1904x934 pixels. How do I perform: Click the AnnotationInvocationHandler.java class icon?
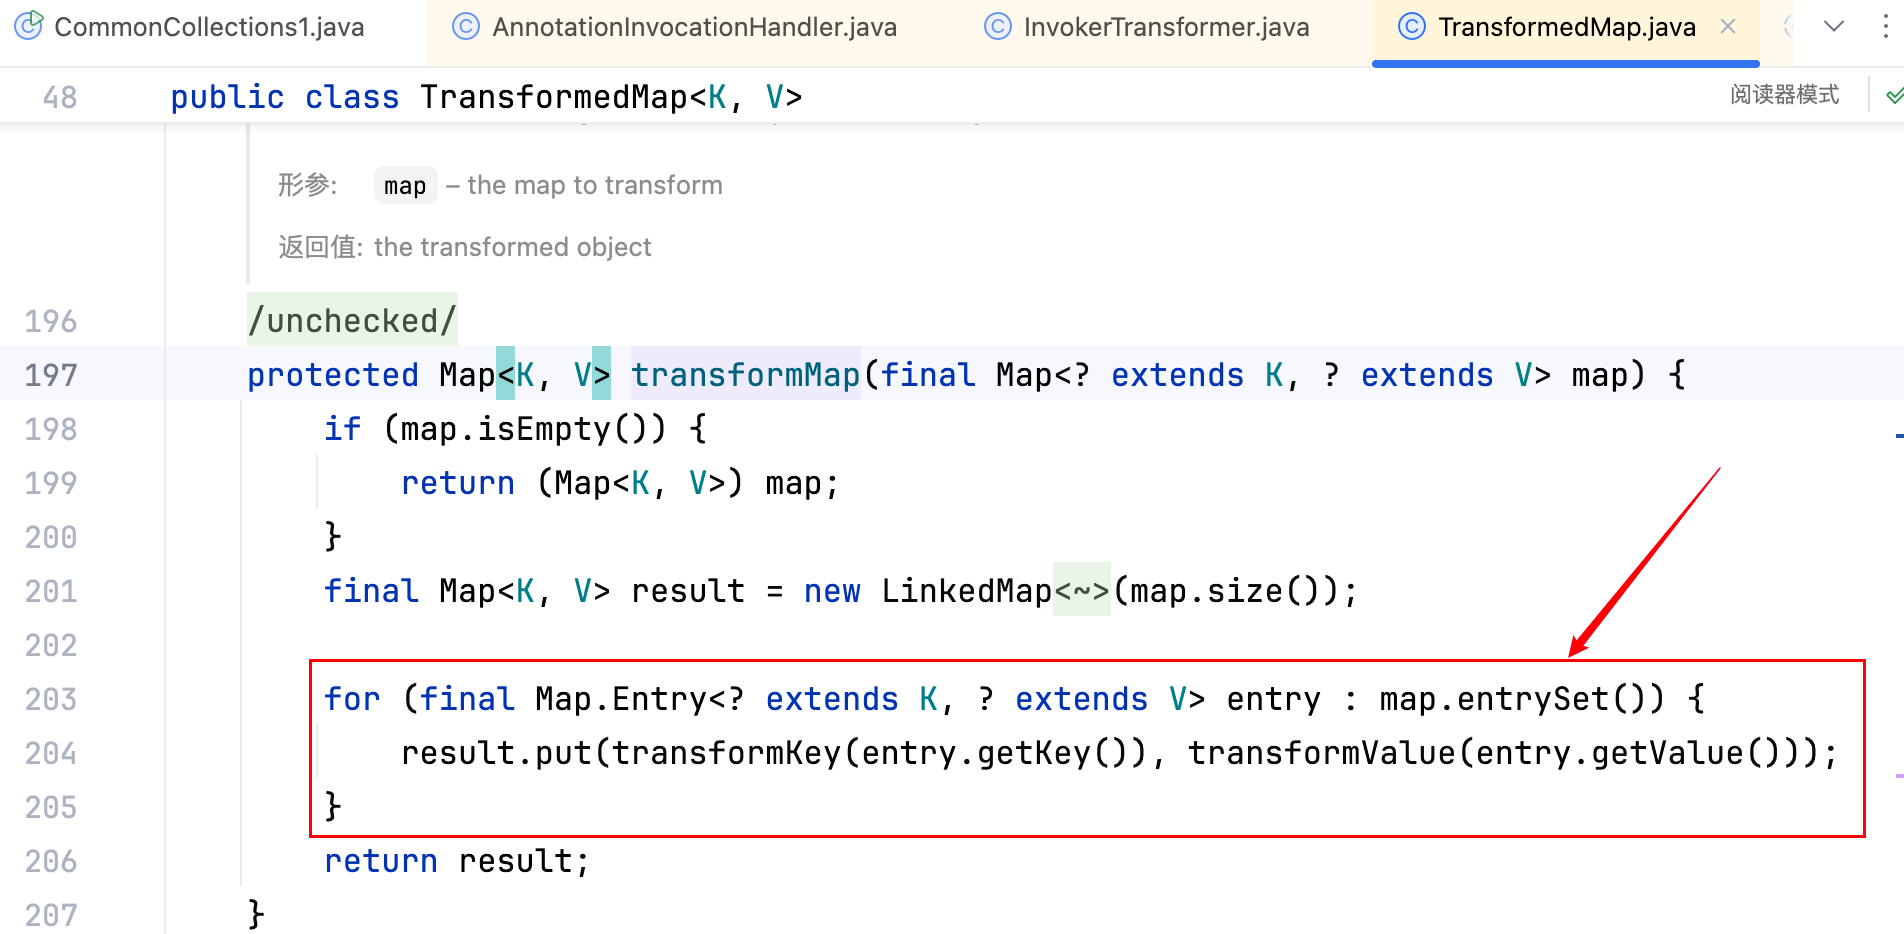point(466,27)
